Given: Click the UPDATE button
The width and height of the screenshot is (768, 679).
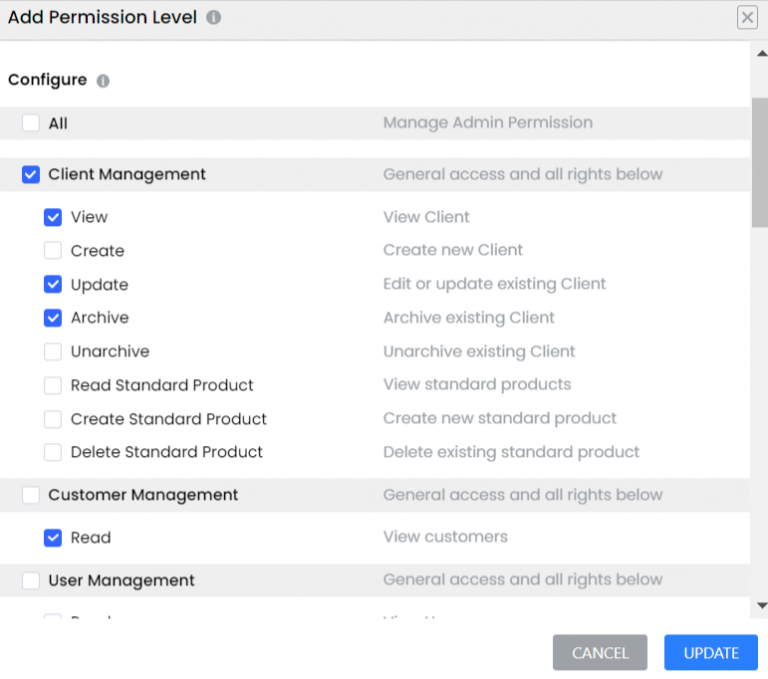Looking at the screenshot, I should [x=711, y=653].
